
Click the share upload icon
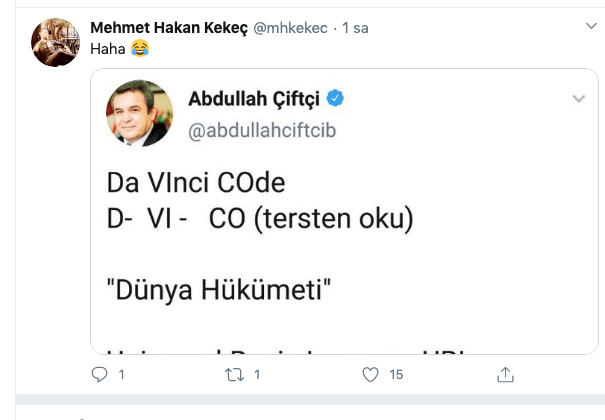point(505,374)
